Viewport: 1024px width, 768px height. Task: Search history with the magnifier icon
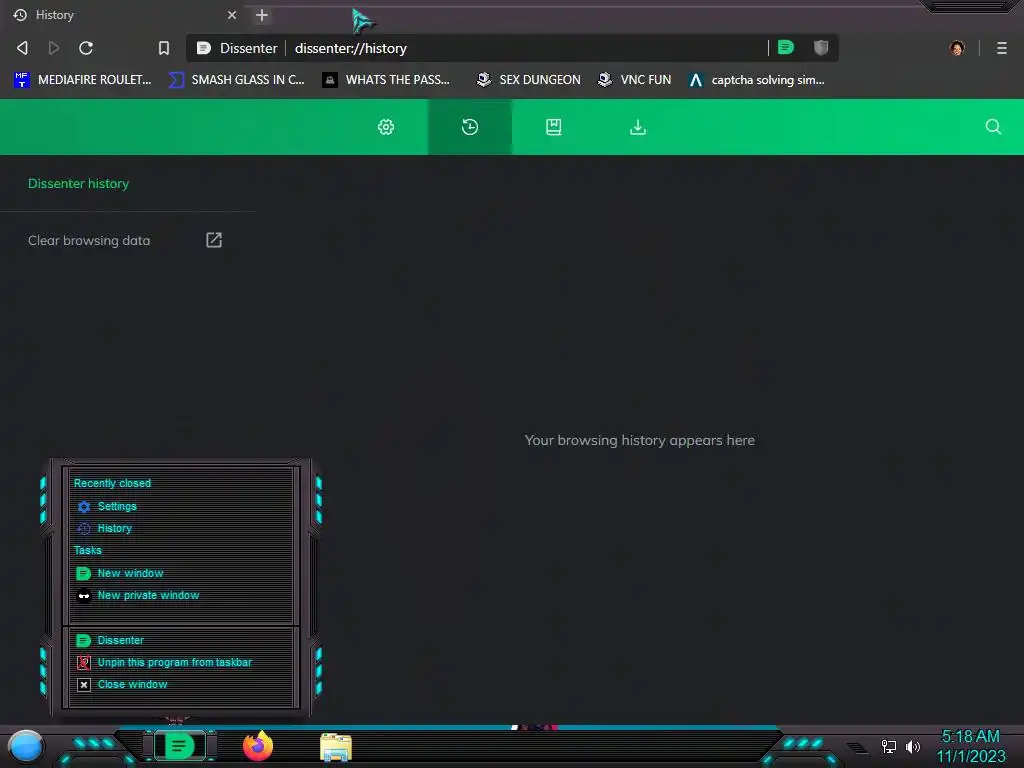(993, 127)
